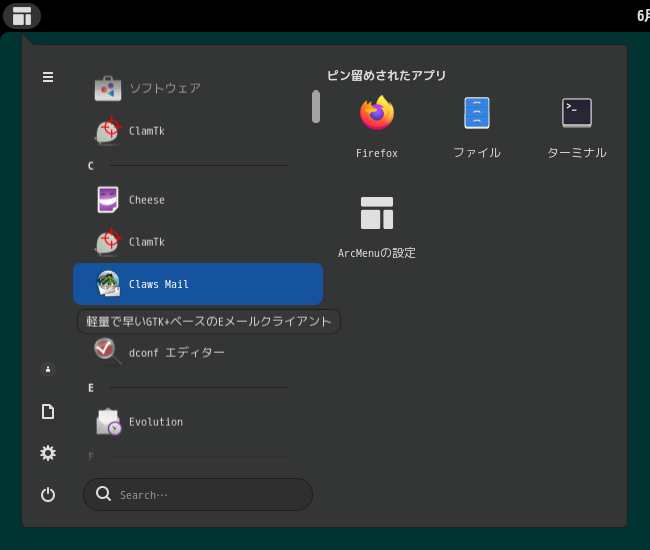Launch the Cheese webcam app
650x550 pixels.
[x=198, y=200]
